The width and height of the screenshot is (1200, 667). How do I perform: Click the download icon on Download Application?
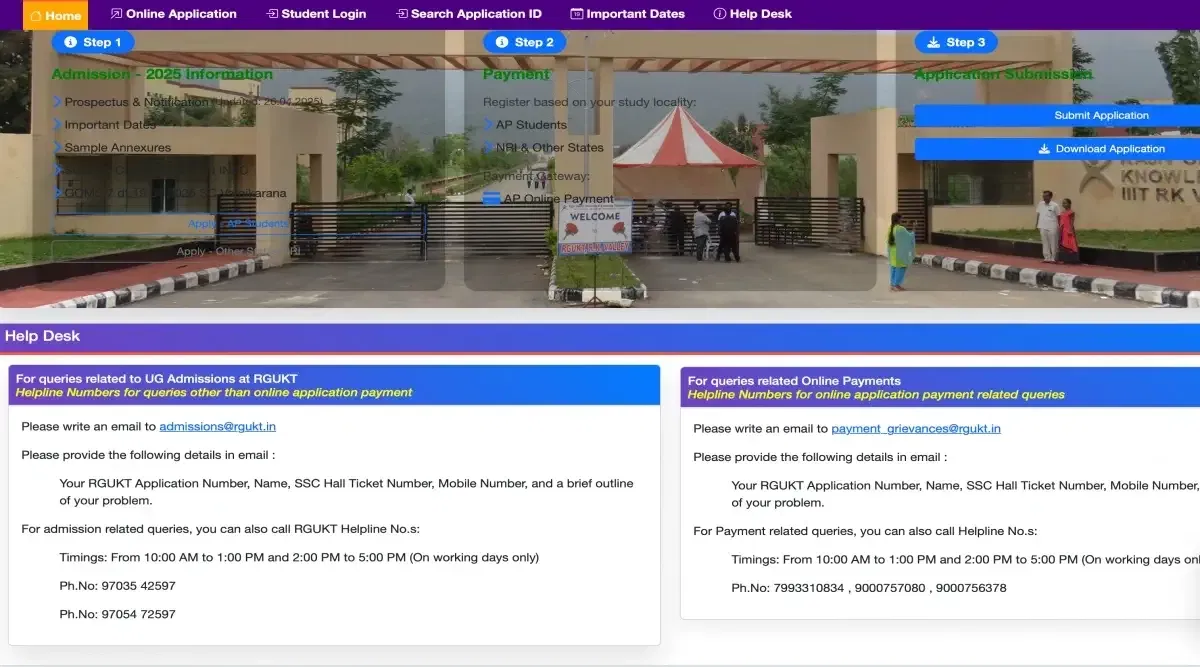(x=1044, y=149)
